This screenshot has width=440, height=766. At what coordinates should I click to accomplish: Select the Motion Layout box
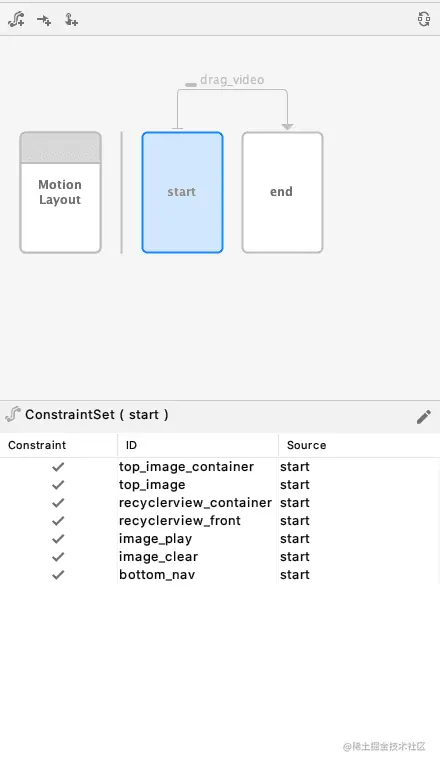tap(61, 192)
